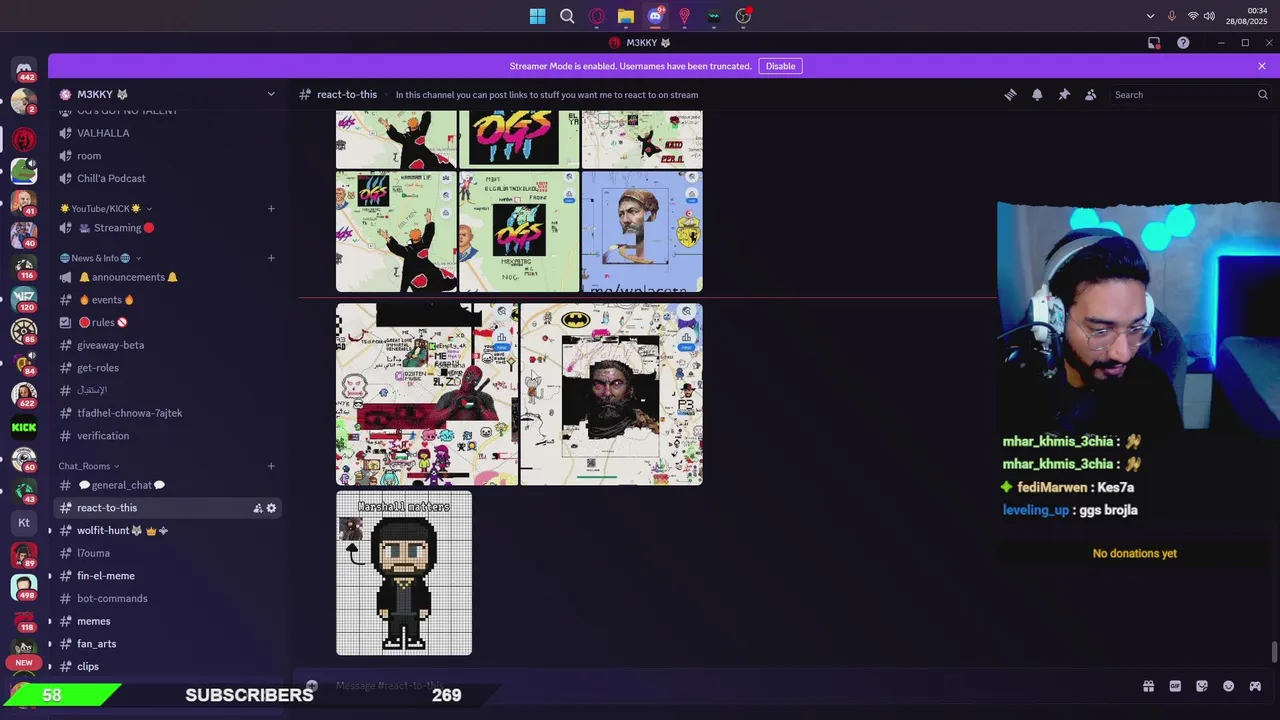This screenshot has height=720, width=1280.
Task: Open the apps game controller icon
Action: [x=1256, y=686]
